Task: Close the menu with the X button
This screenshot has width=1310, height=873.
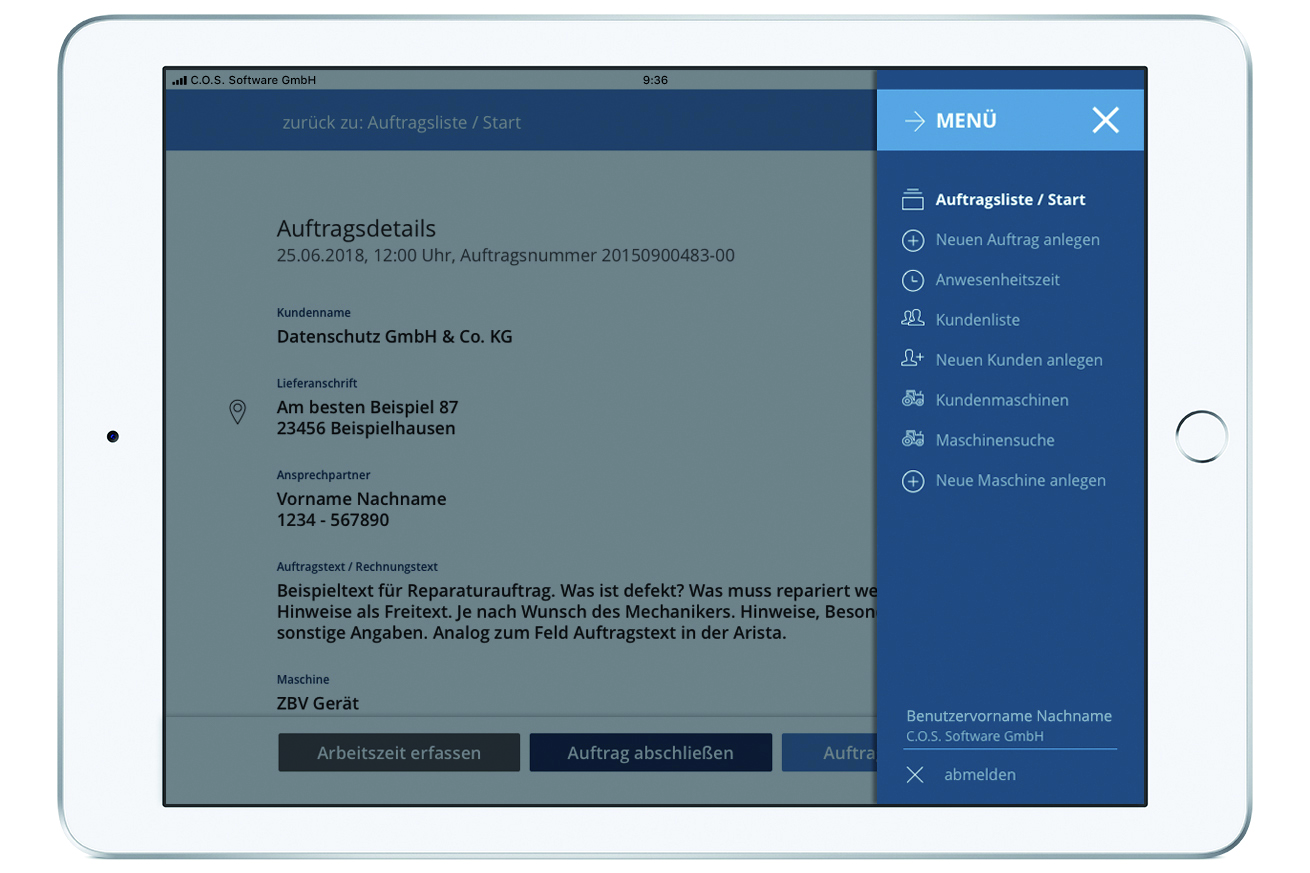Action: pyautogui.click(x=1105, y=121)
